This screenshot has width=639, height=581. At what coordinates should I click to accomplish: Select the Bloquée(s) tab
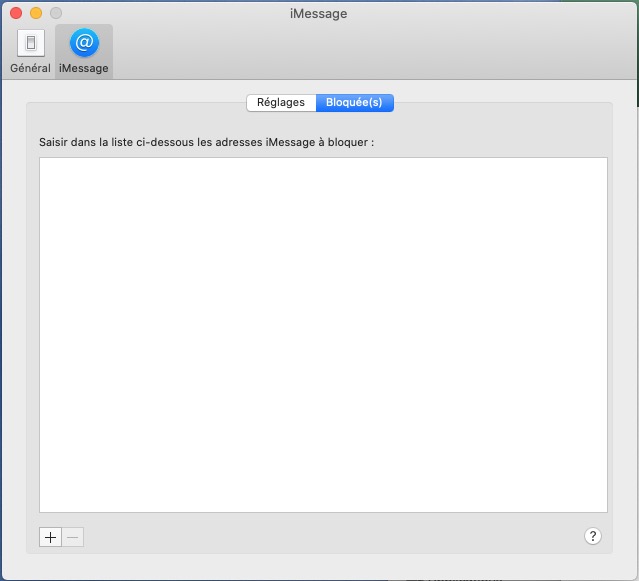[355, 103]
